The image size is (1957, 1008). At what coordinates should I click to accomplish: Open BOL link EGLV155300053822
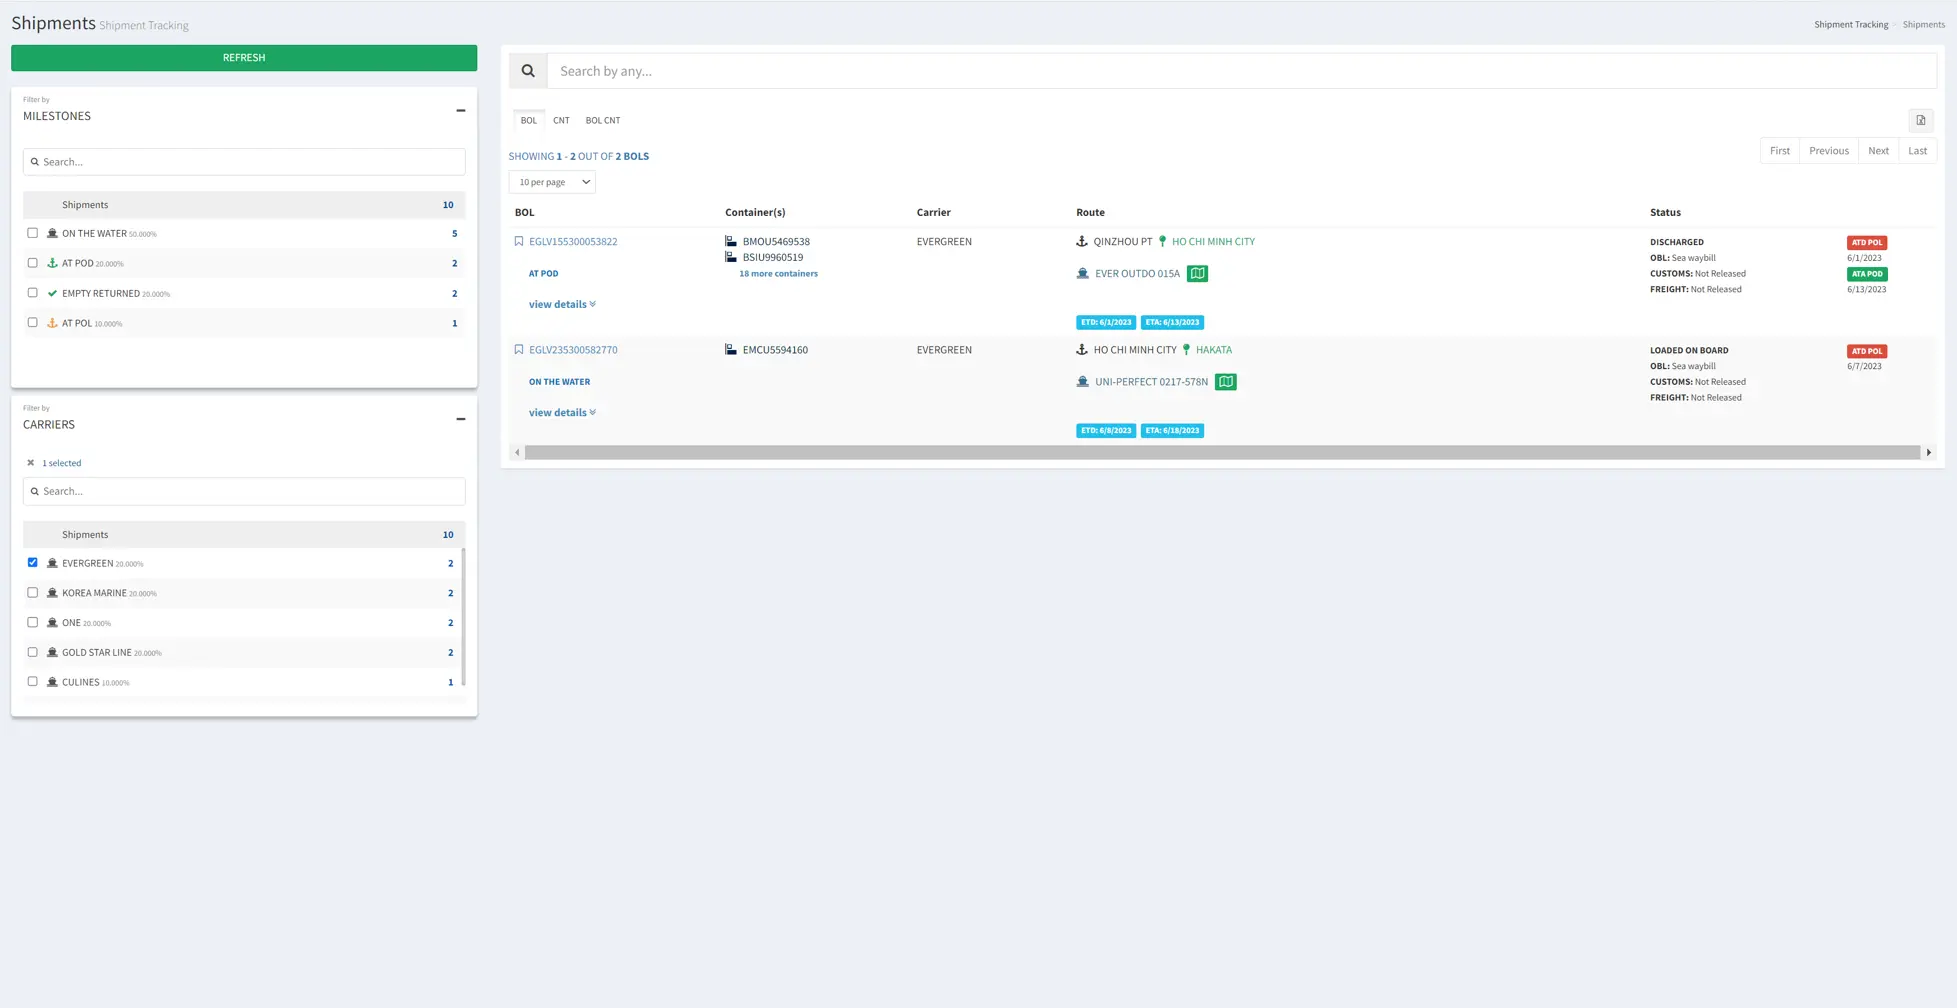click(x=573, y=241)
